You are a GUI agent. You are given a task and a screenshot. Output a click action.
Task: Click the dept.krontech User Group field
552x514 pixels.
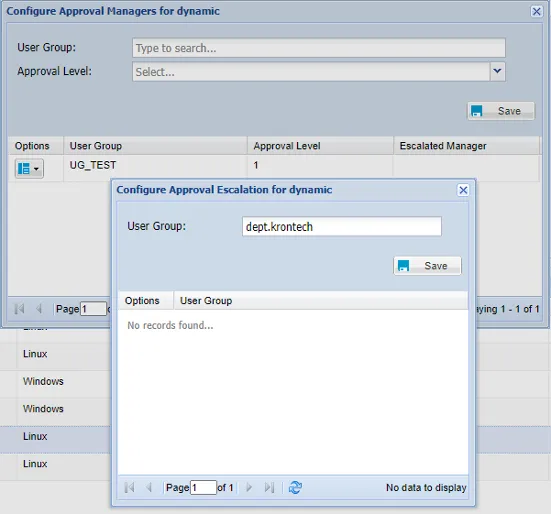[x=341, y=226]
